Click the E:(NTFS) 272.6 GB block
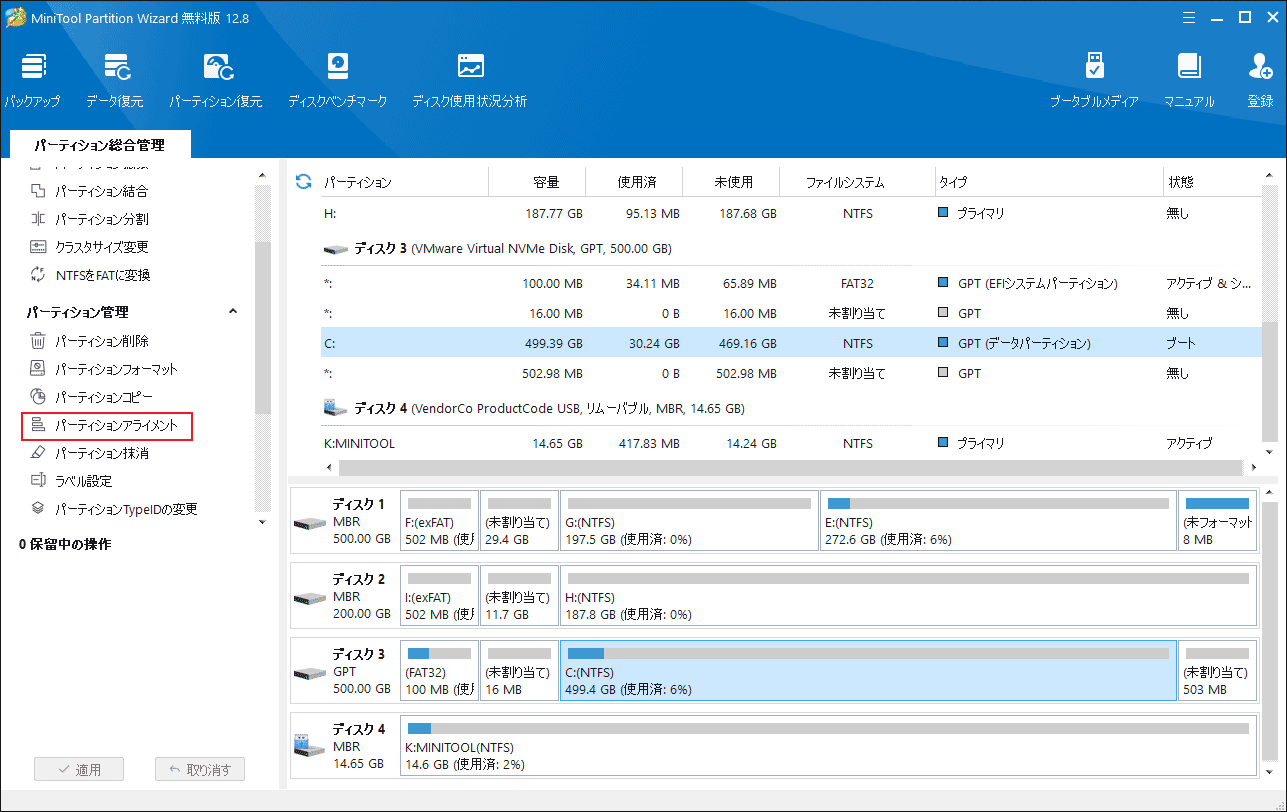 coord(998,521)
